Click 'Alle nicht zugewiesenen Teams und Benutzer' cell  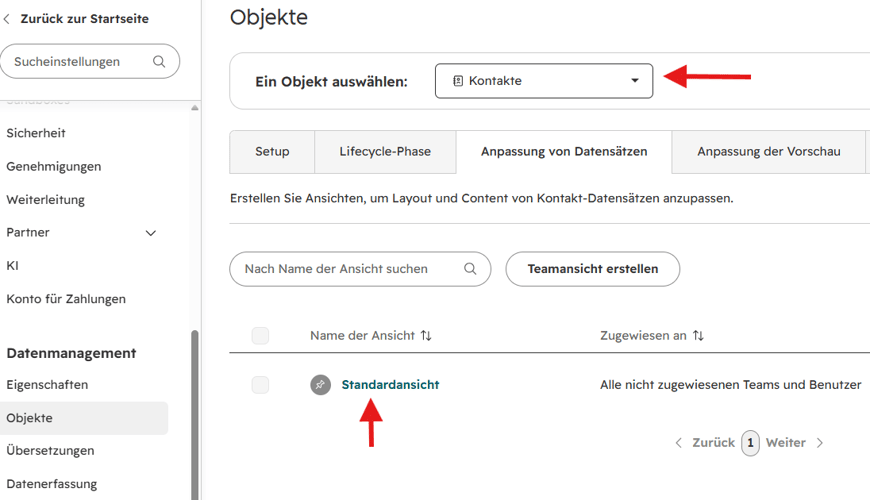730,385
